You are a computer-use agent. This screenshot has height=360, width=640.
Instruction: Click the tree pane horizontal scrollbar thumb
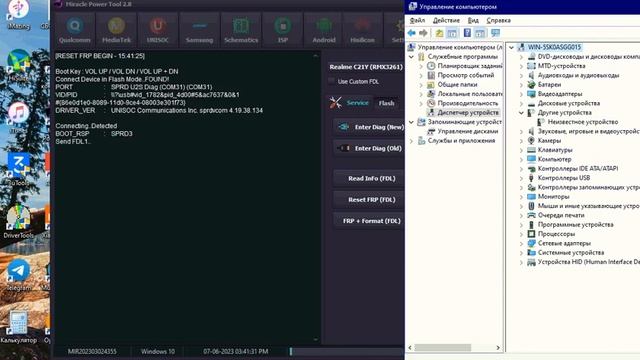coord(442,347)
